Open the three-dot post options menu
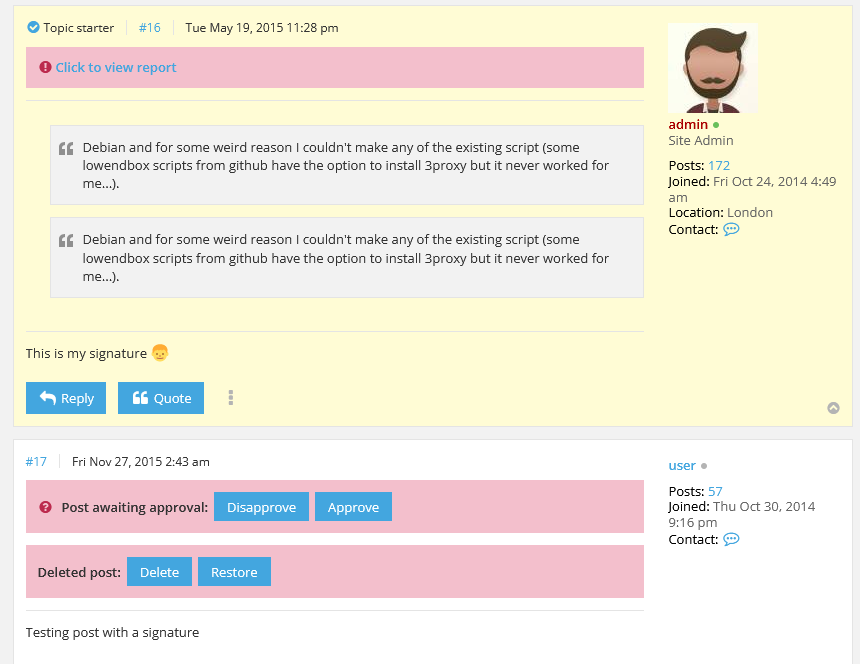Screen dimensions: 860x664 (231, 398)
